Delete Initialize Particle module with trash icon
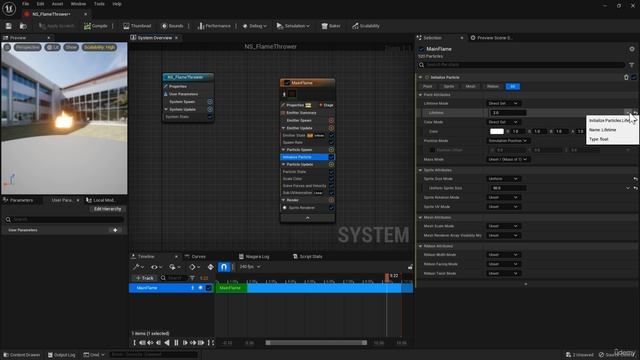 (626, 77)
